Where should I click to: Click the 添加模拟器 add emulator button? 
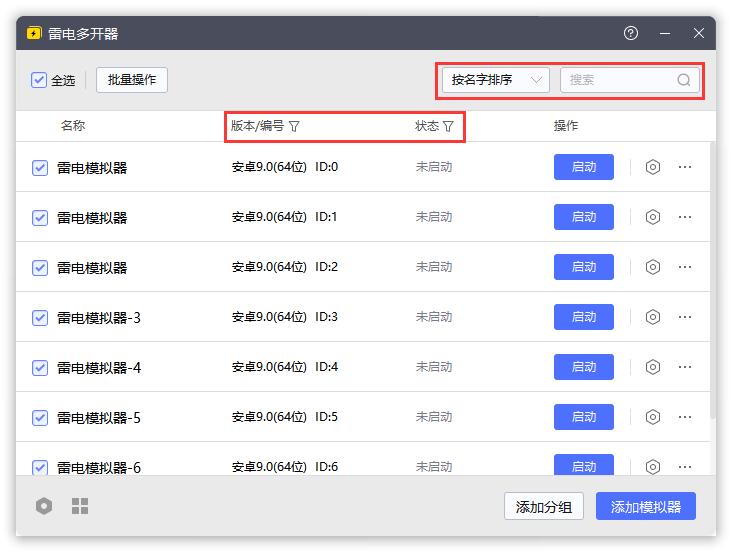click(646, 506)
